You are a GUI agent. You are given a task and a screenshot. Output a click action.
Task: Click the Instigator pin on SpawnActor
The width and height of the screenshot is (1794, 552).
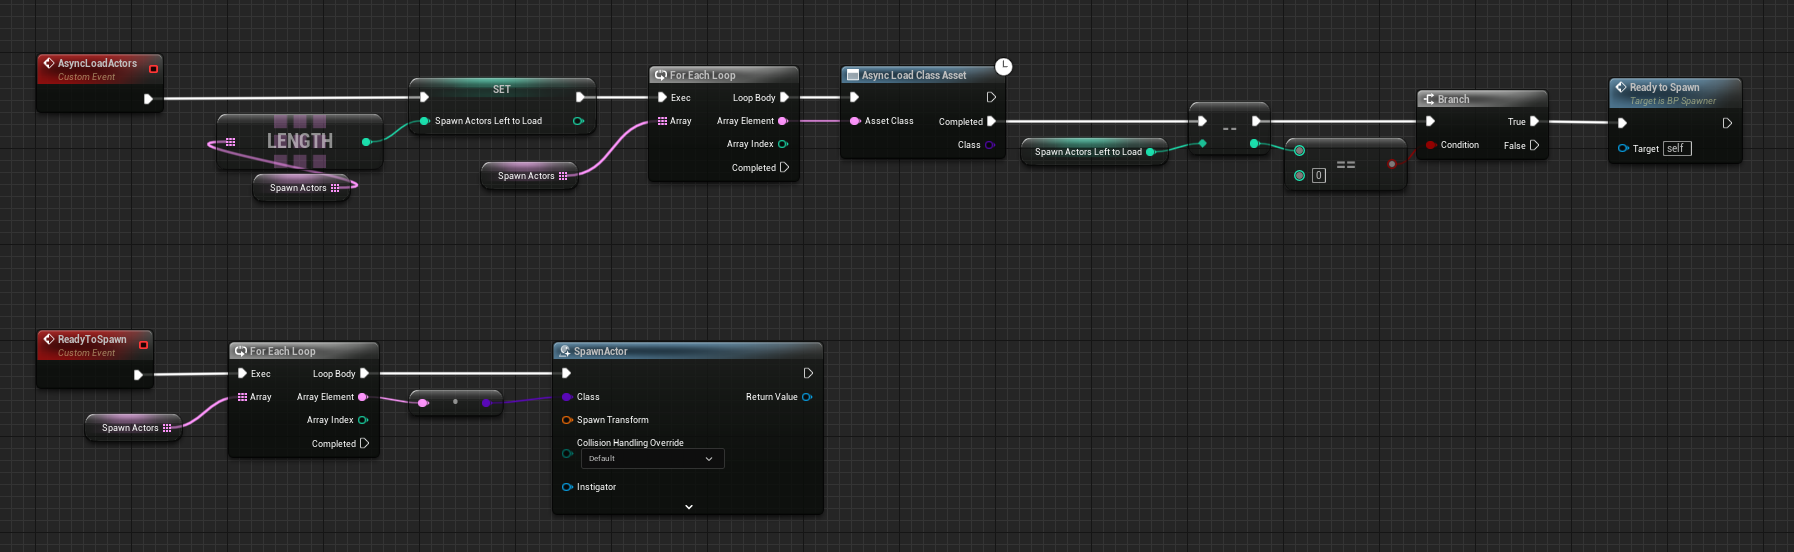(567, 487)
